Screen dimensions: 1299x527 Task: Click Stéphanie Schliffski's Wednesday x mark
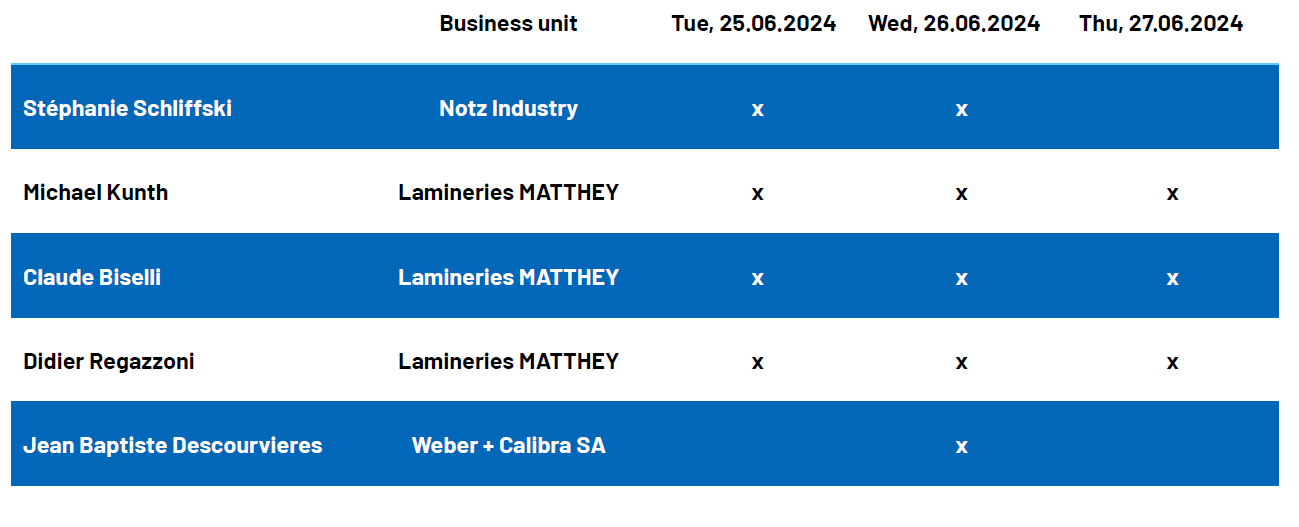(x=961, y=109)
